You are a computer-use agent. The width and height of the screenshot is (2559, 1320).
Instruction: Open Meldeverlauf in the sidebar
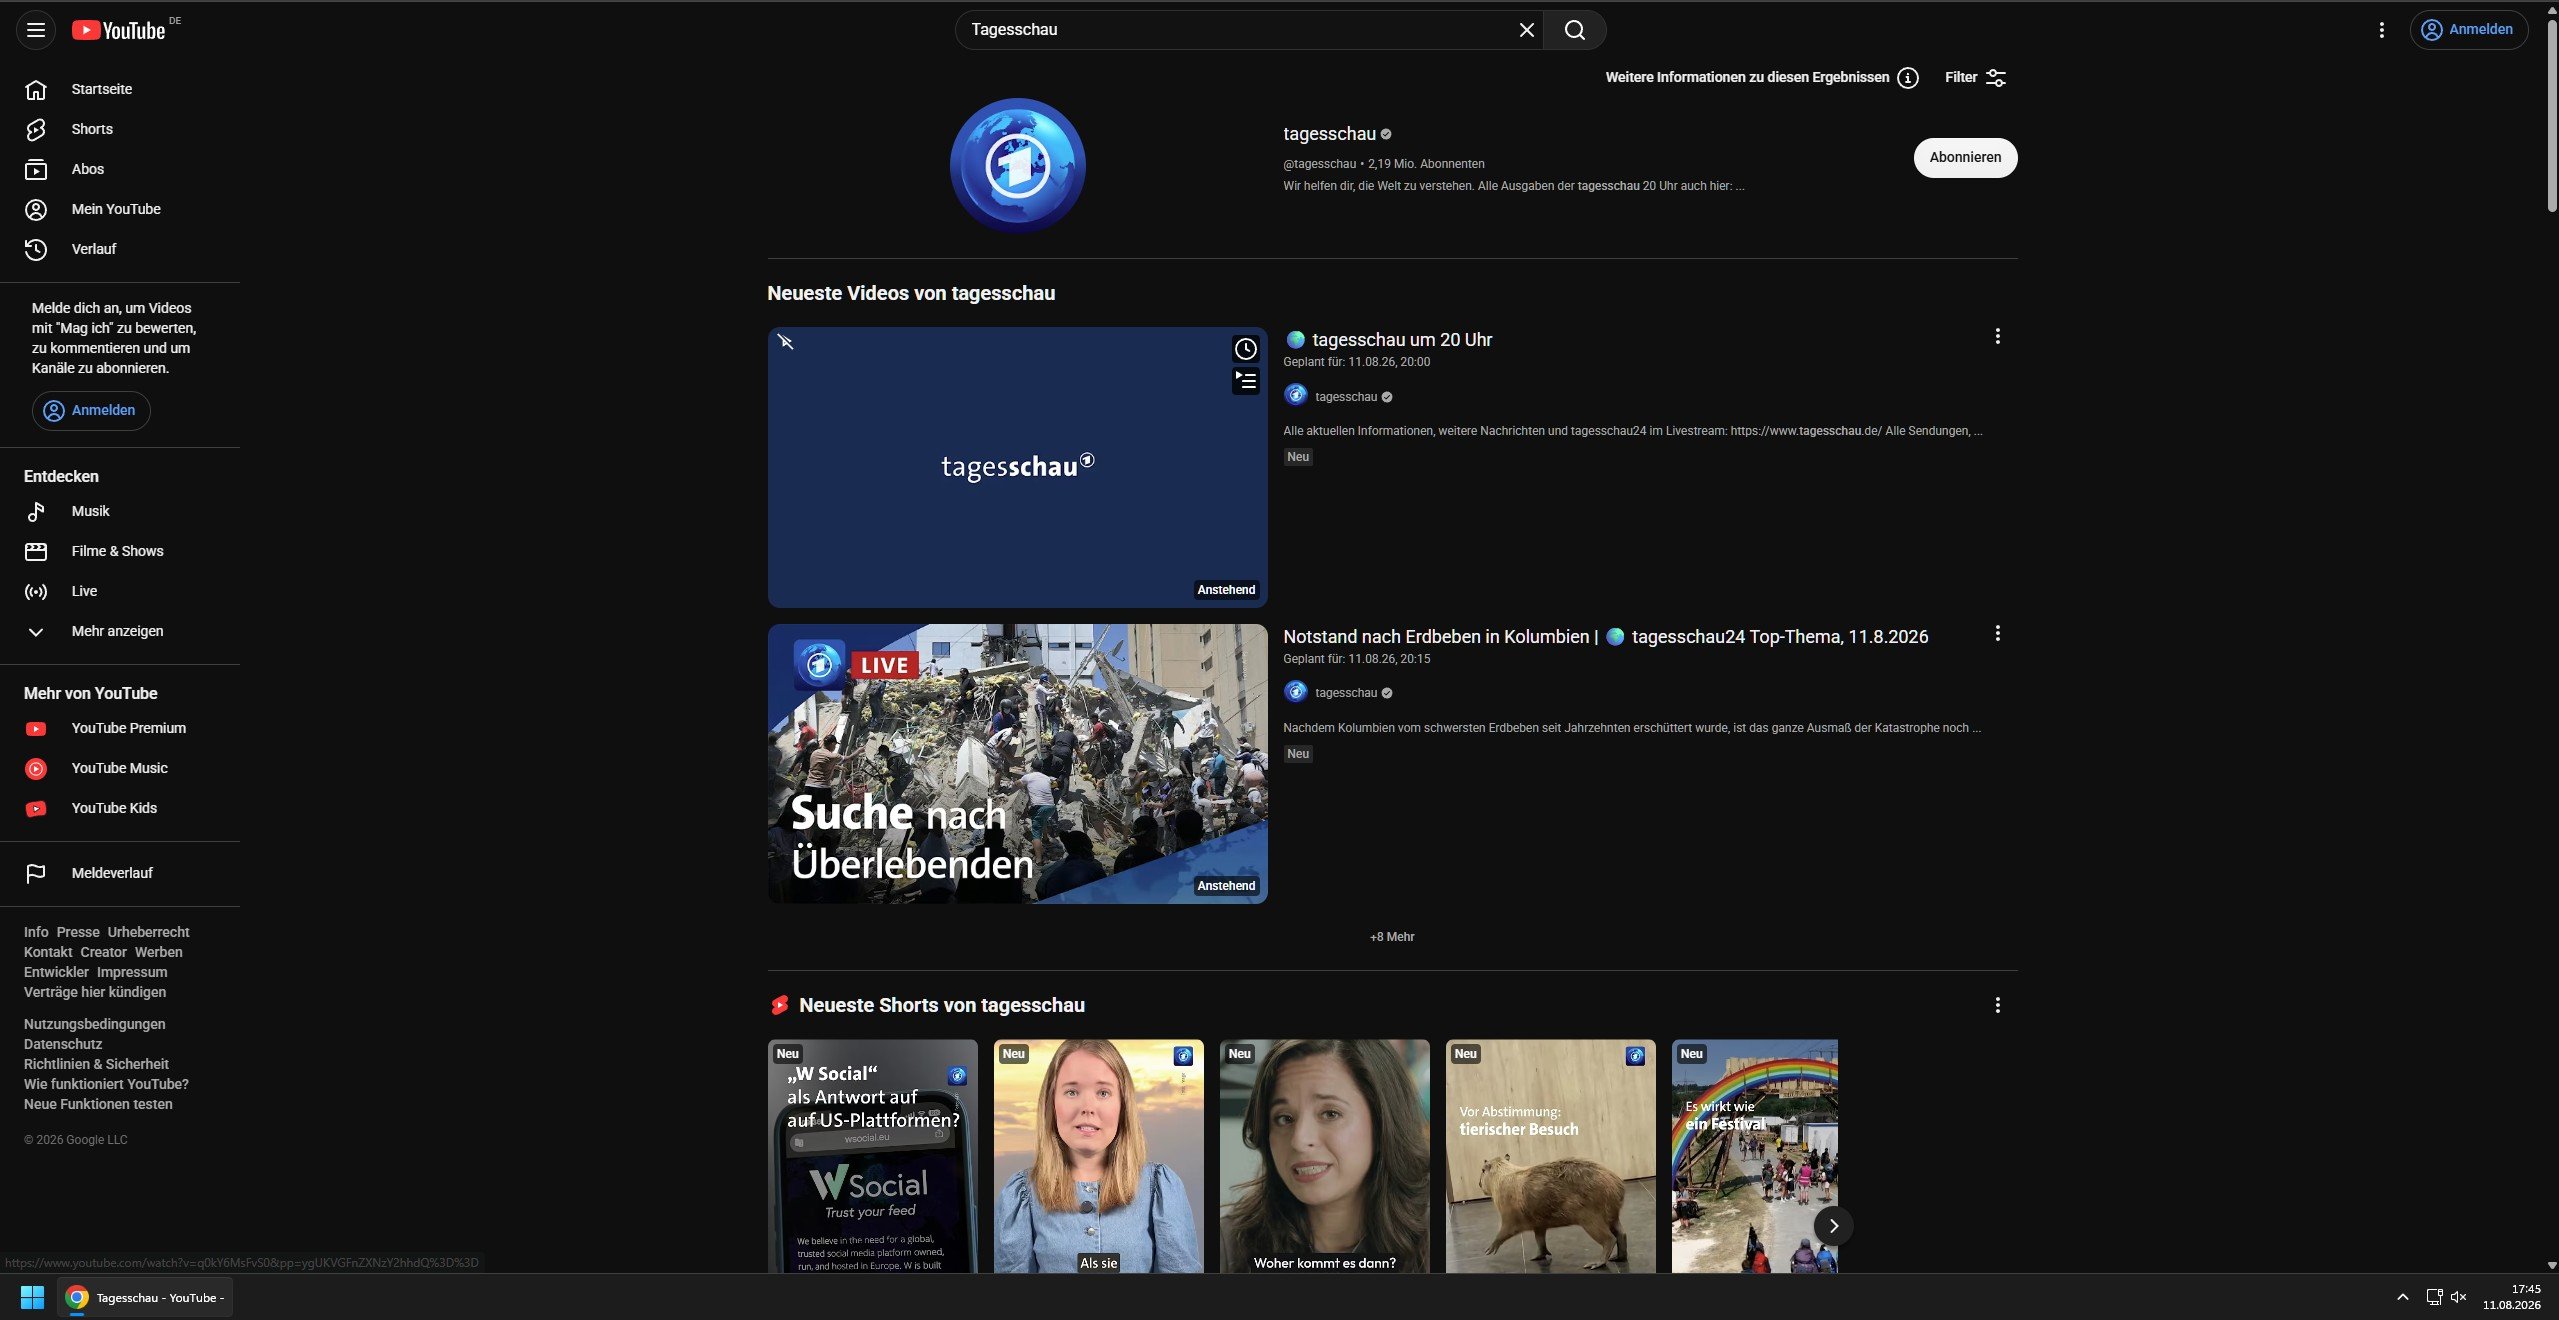120,873
